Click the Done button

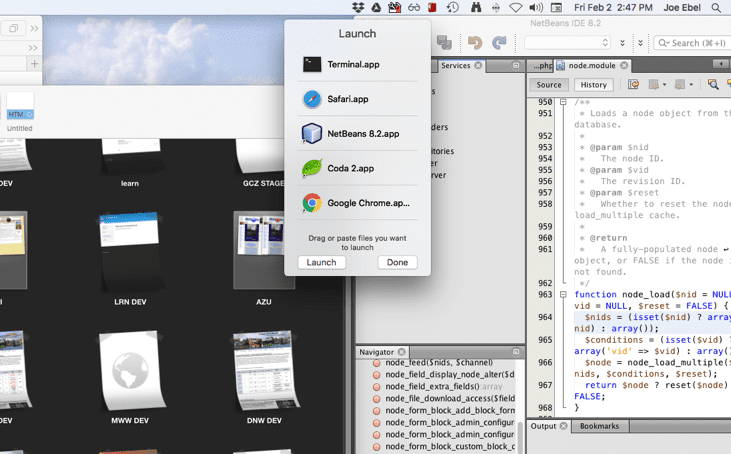[397, 262]
